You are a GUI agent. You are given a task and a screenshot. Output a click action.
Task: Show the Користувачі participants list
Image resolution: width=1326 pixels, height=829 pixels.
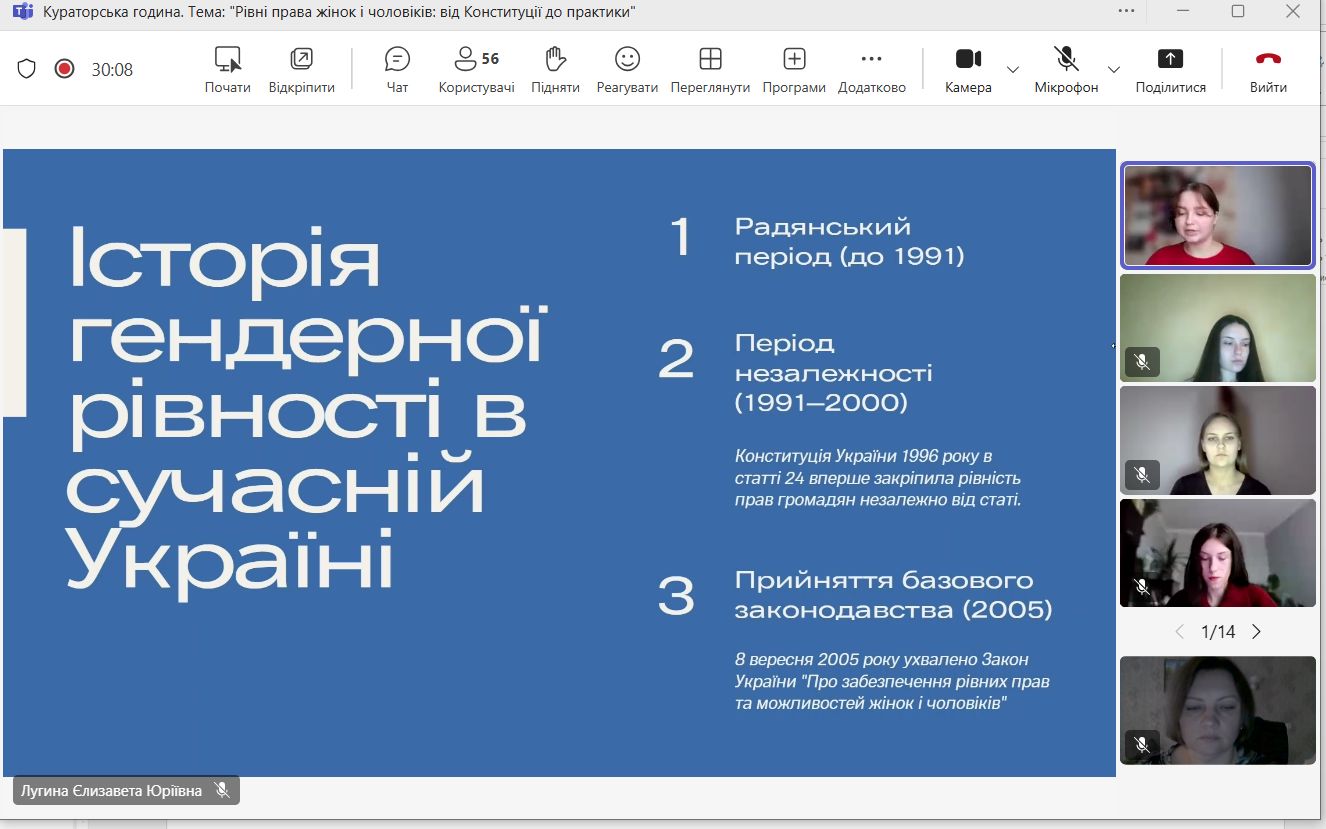click(476, 68)
